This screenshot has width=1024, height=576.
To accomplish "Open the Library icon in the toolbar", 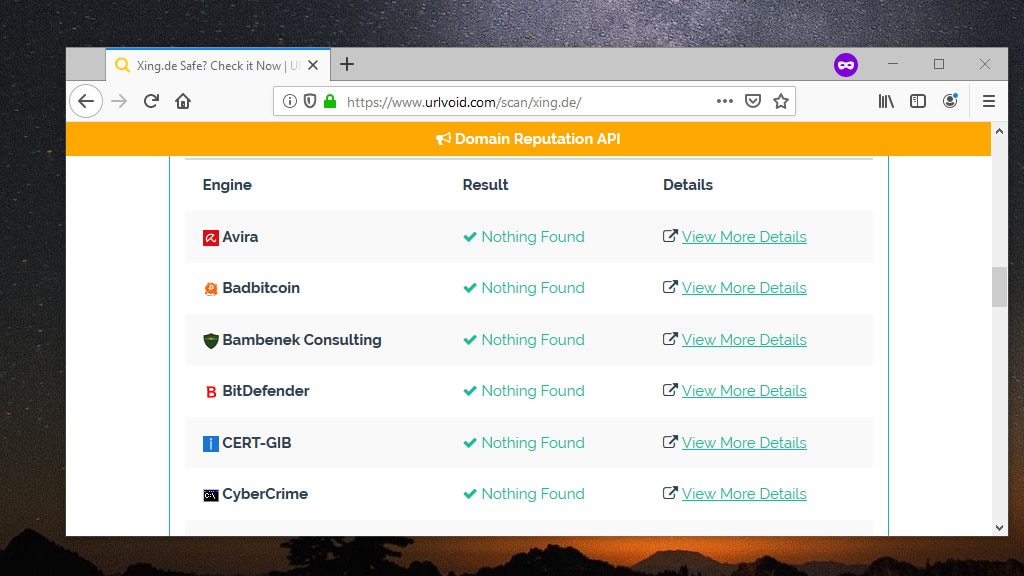I will pyautogui.click(x=886, y=101).
